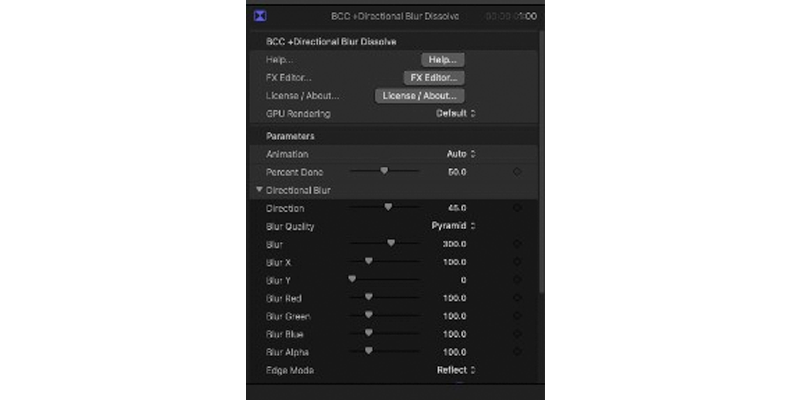This screenshot has width=792, height=400.
Task: Click the Help... button
Action: (x=443, y=60)
